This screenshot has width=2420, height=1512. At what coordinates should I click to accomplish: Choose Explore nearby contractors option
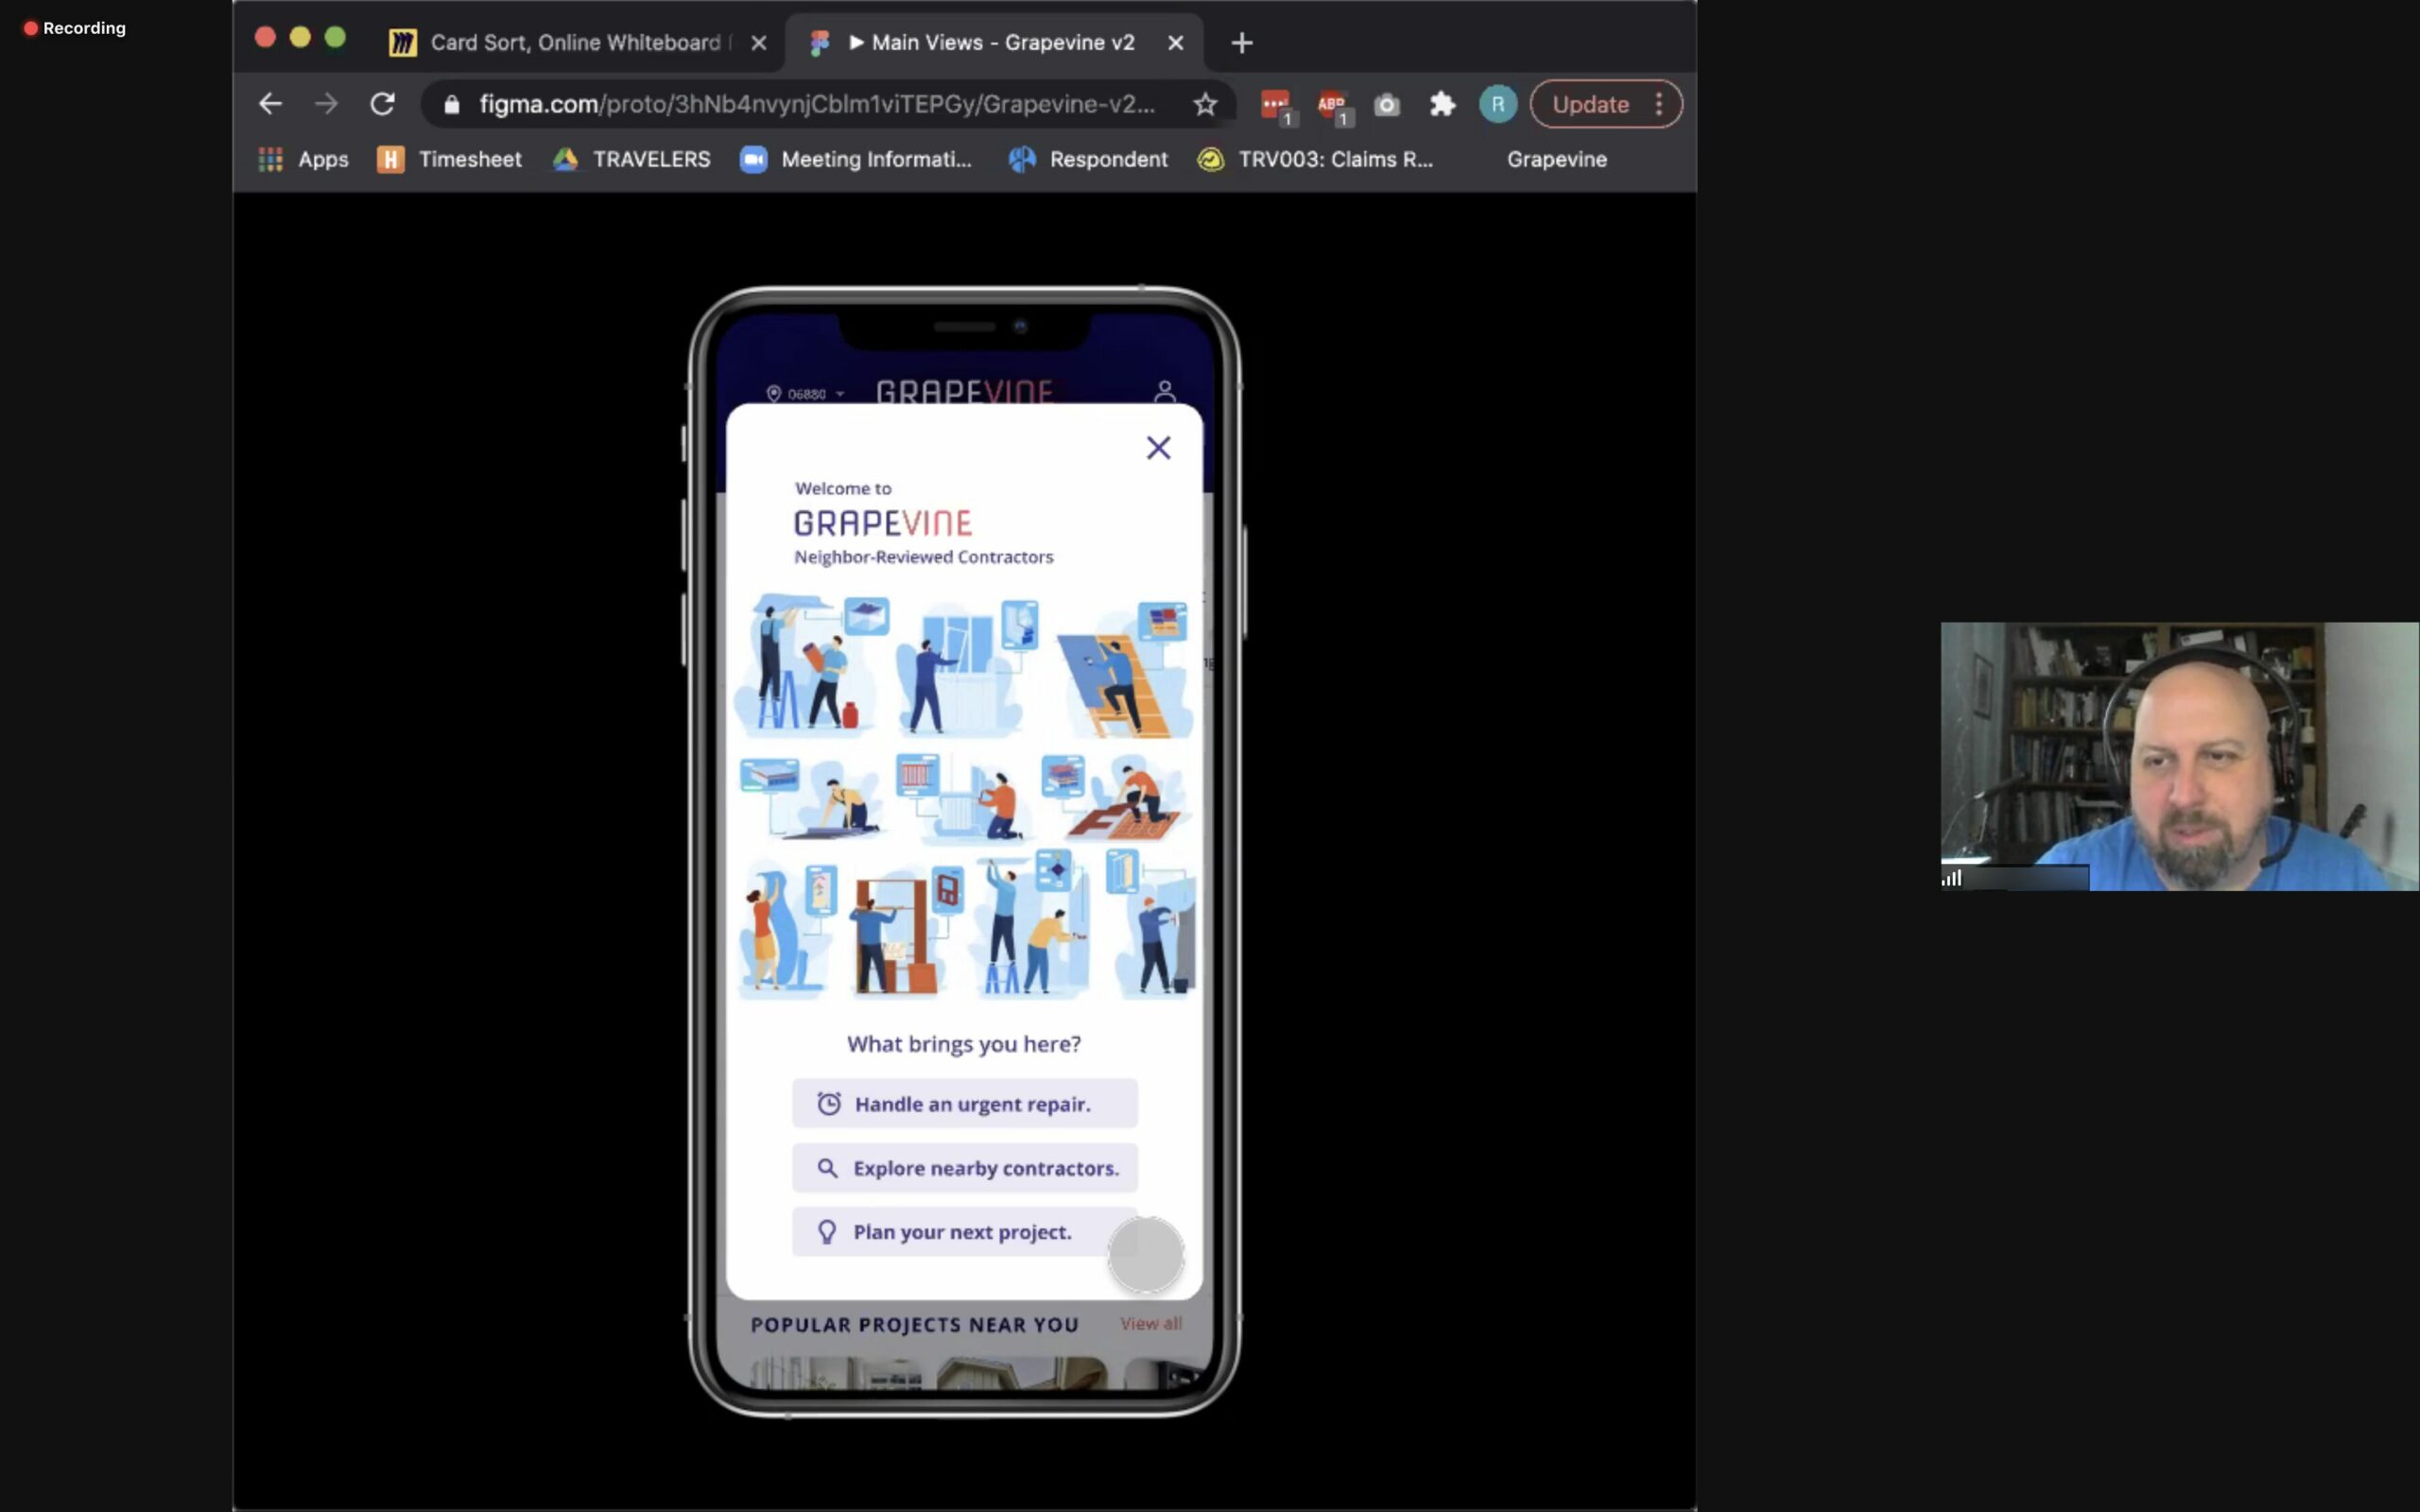point(964,1168)
